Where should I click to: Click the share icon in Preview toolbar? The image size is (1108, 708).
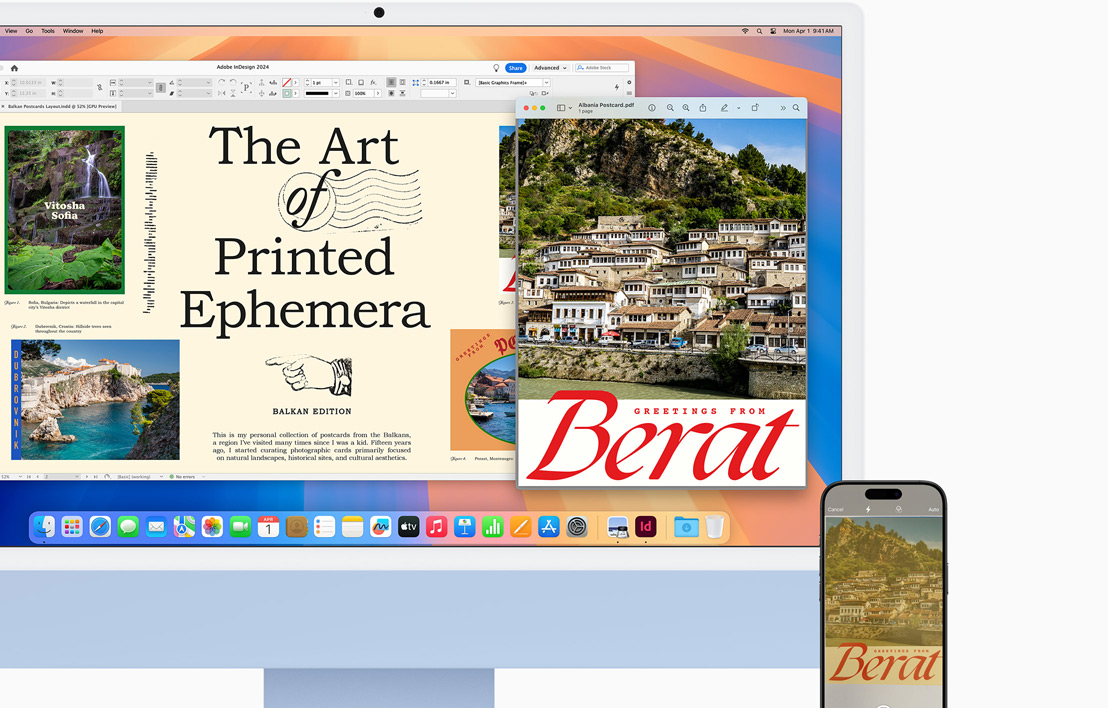pos(702,108)
